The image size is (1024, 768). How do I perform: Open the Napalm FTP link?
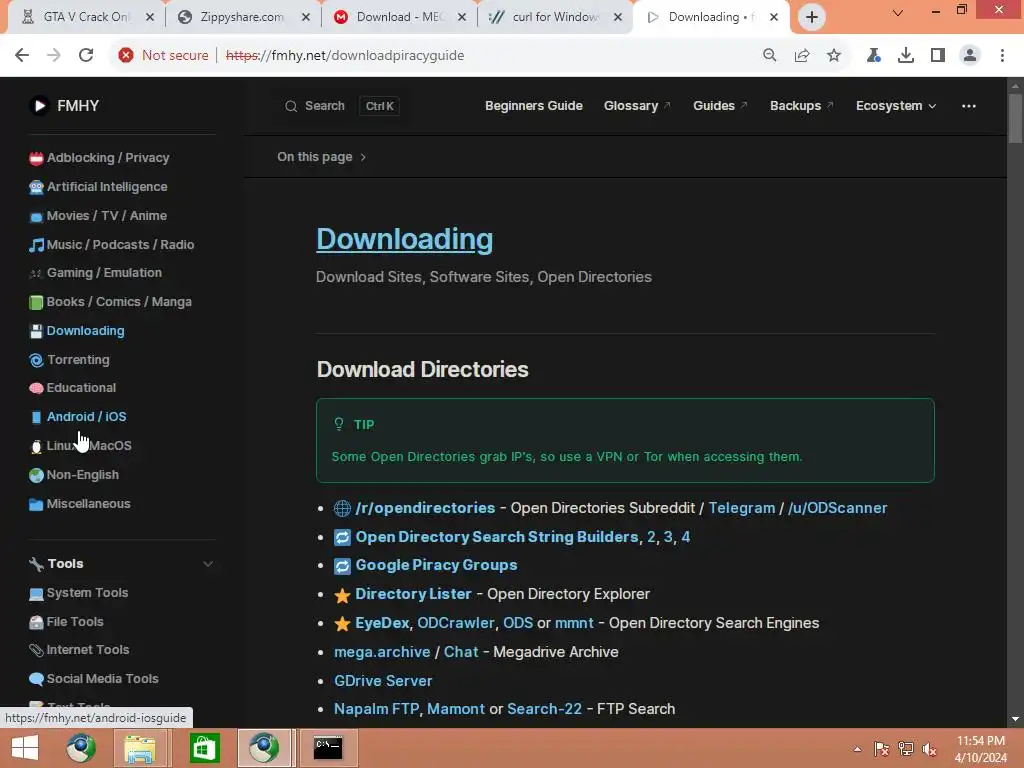376,709
